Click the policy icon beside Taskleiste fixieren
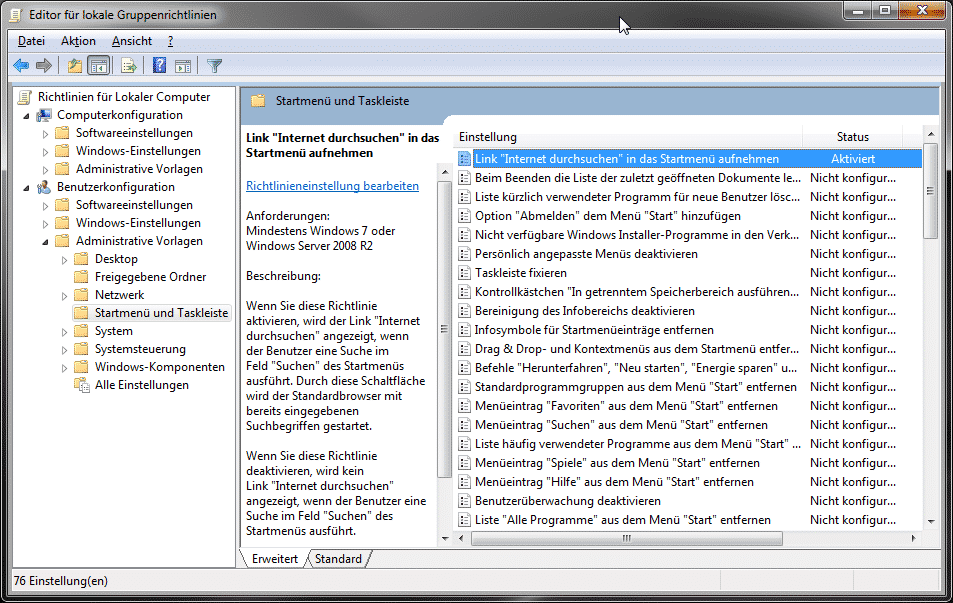This screenshot has height=603, width=953. (x=464, y=273)
